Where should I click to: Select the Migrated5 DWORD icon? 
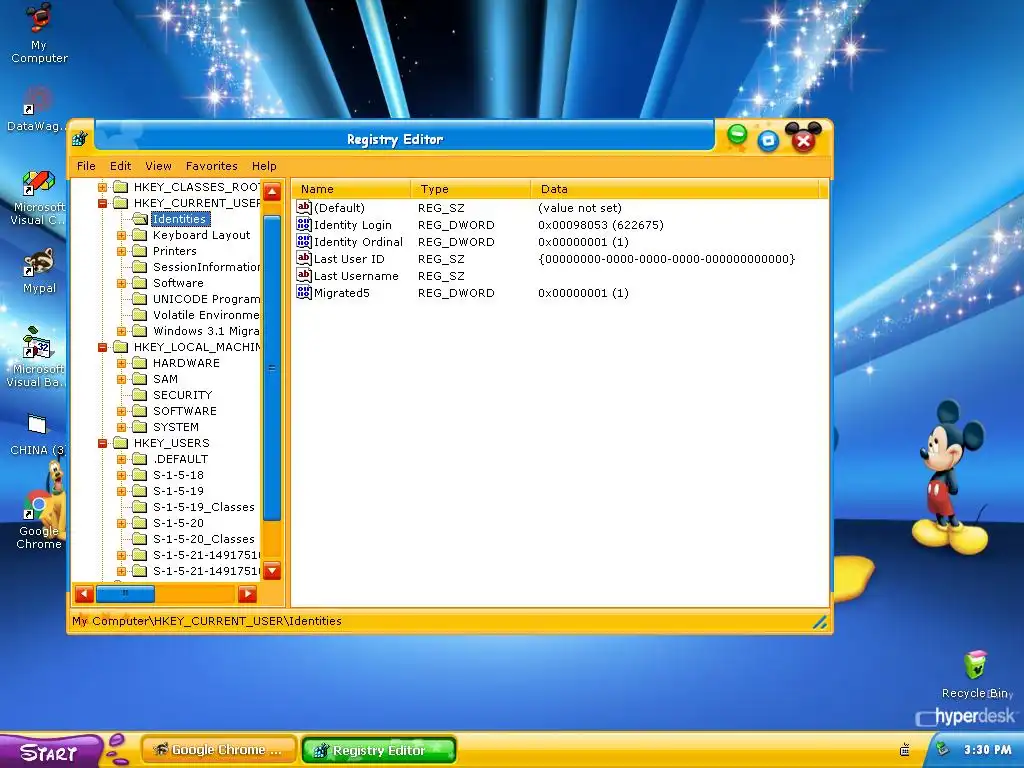click(304, 293)
